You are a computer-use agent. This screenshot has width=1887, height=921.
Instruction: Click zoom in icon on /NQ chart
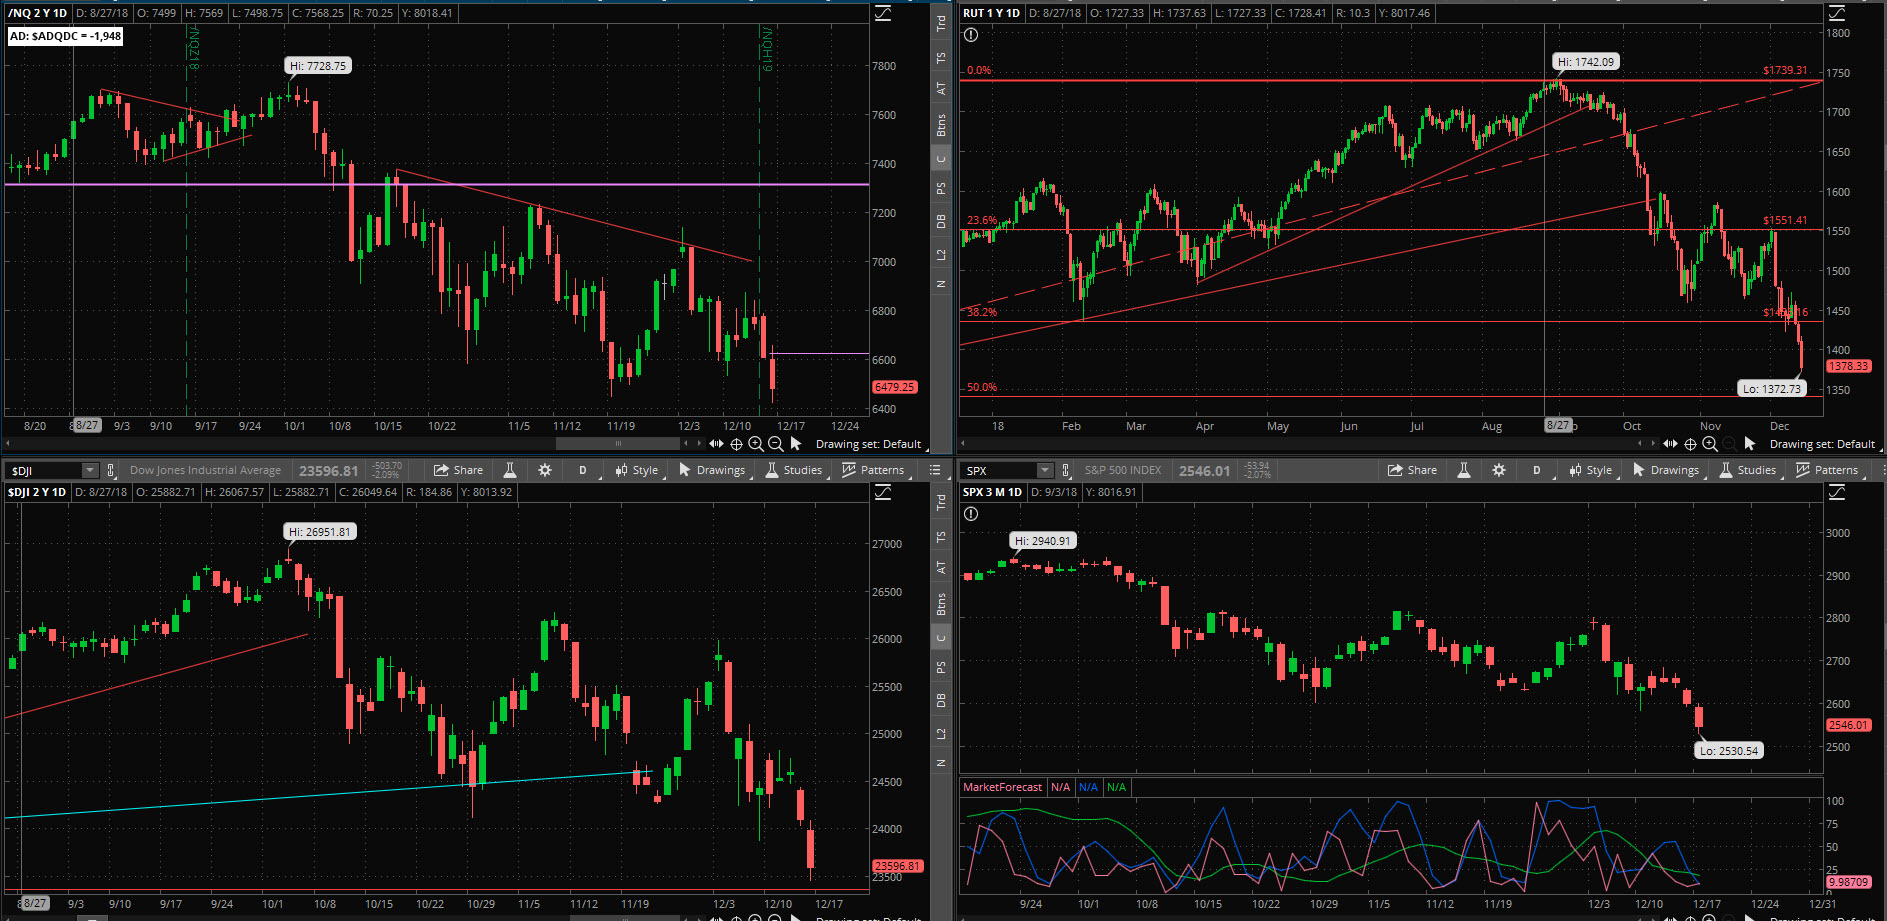756,444
